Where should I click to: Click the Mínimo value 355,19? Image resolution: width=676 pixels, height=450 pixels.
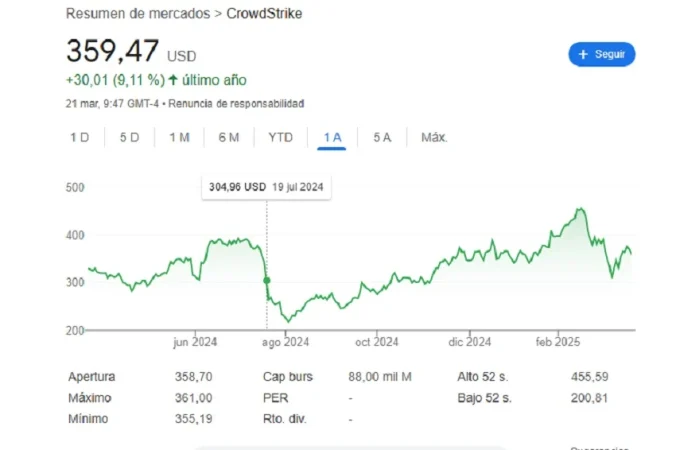pyautogui.click(x=194, y=419)
